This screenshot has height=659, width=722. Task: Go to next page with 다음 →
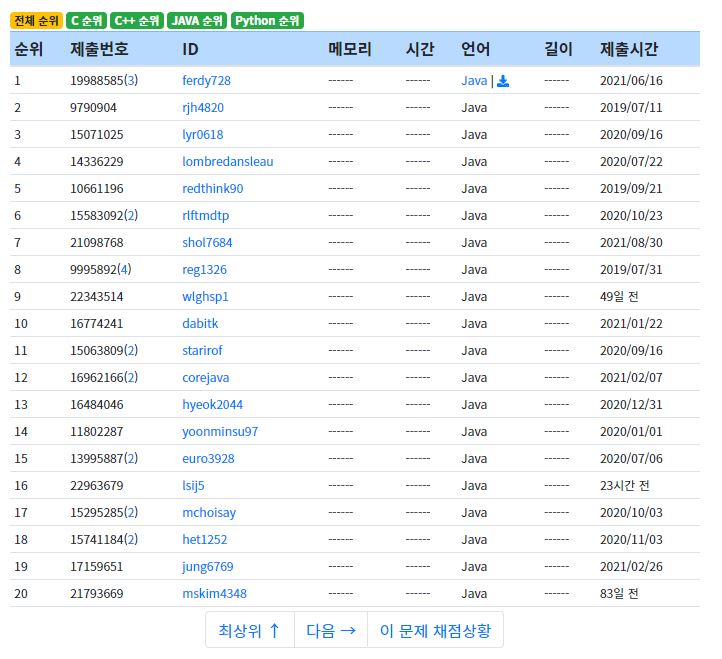(x=331, y=630)
